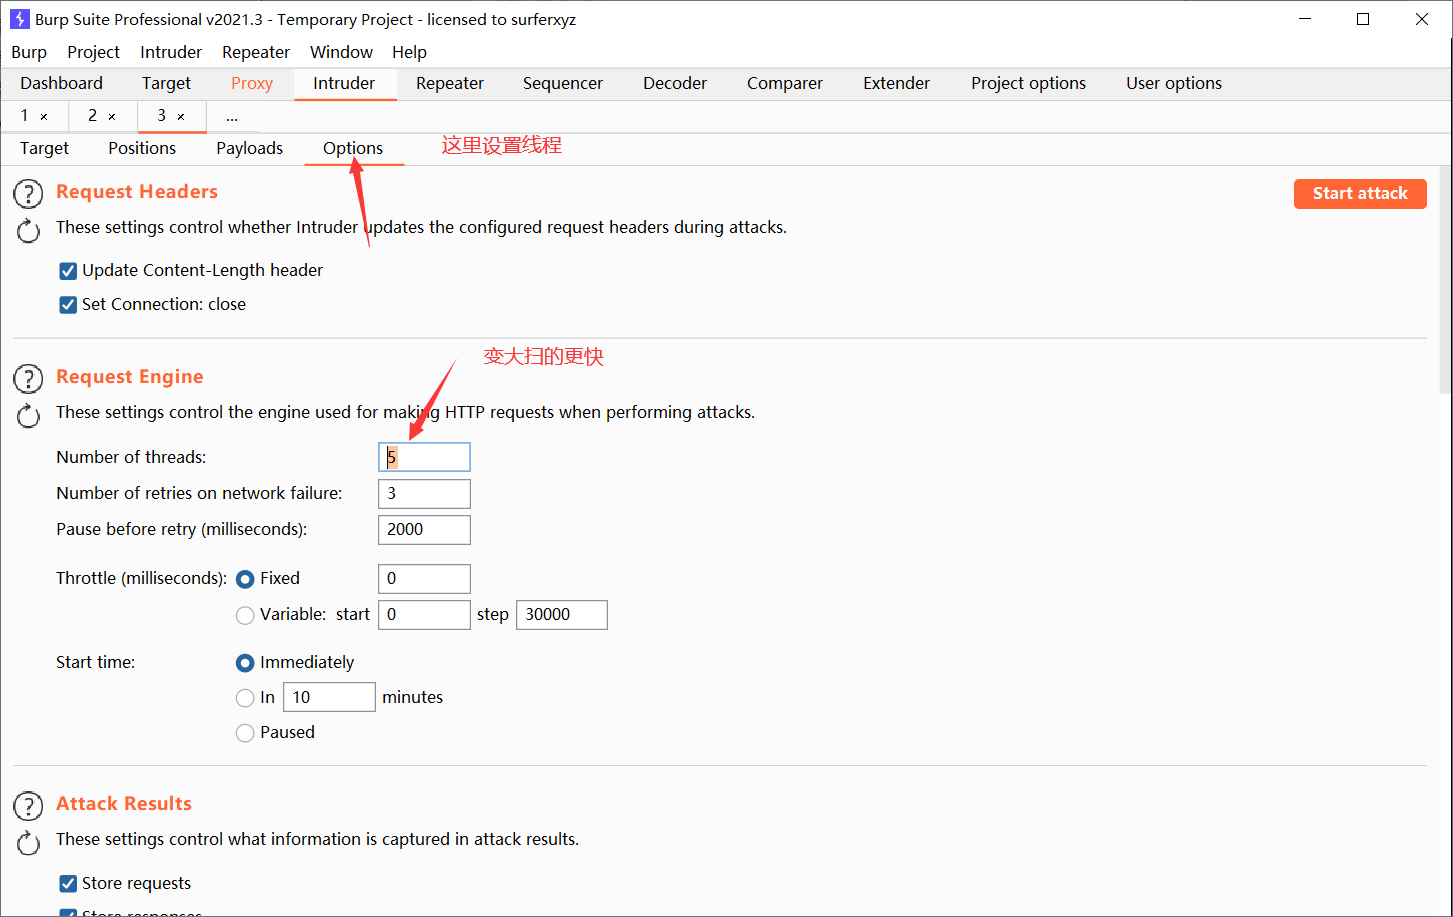Add new attack tab with ellipsis
The width and height of the screenshot is (1453, 917).
[232, 117]
